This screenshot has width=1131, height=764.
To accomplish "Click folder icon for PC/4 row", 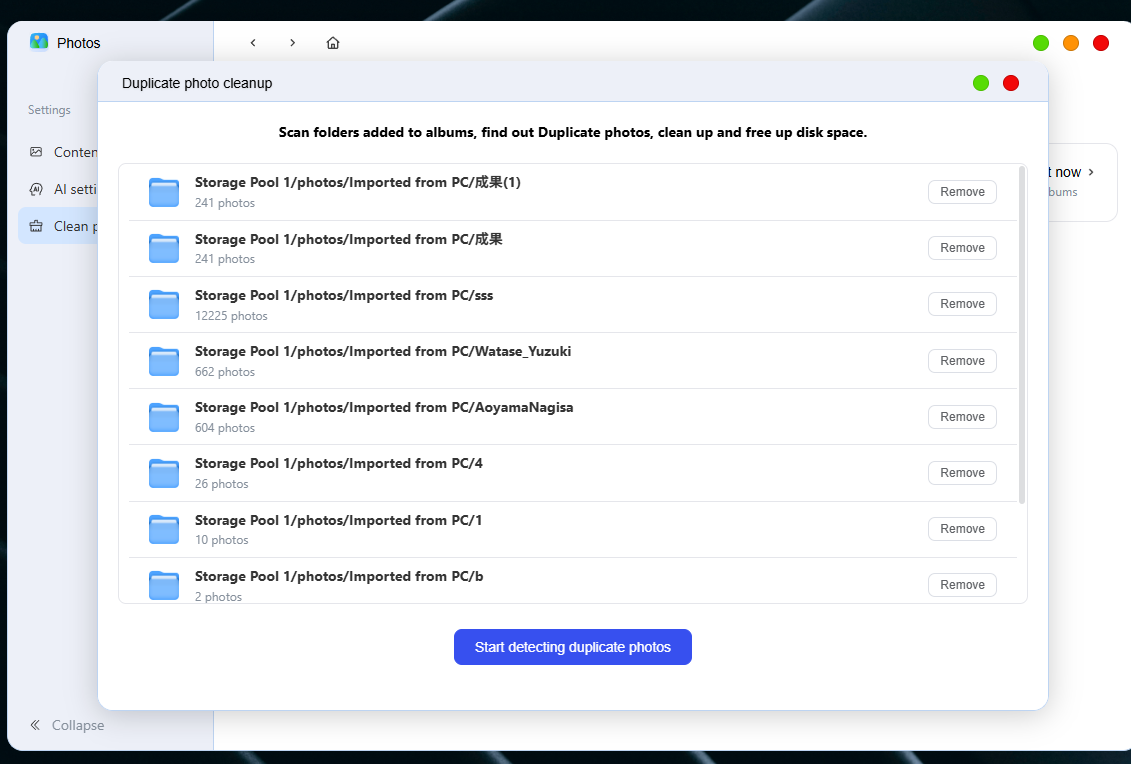I will tap(164, 473).
